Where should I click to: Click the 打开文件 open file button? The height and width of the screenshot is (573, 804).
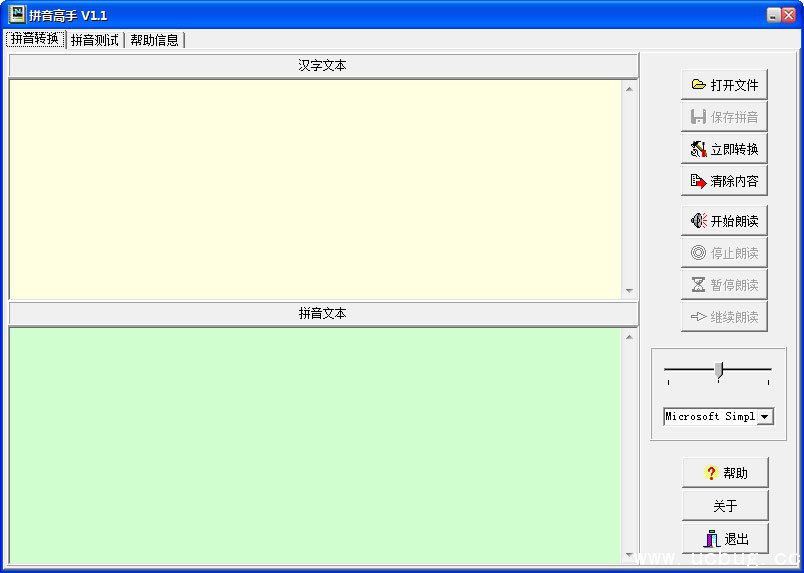pos(724,85)
